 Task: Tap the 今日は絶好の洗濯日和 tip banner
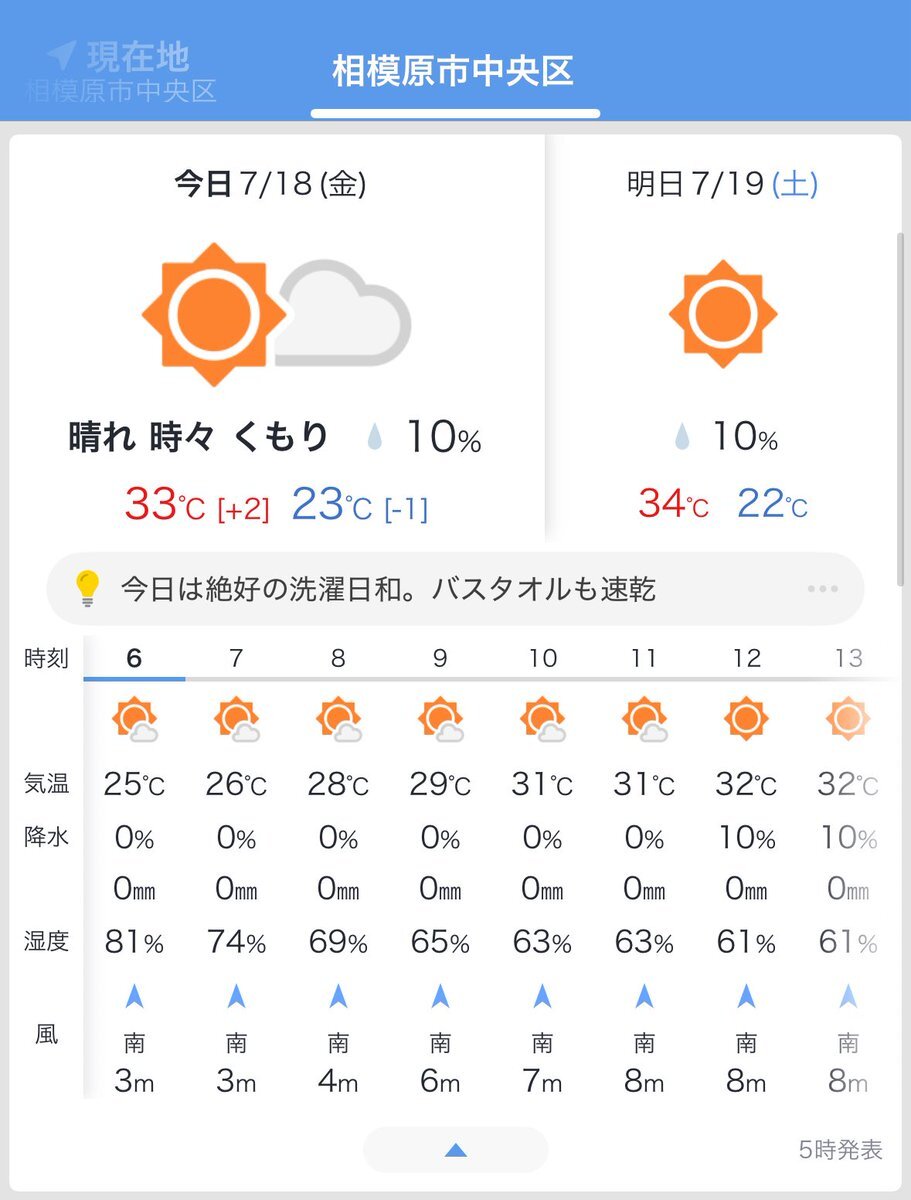tap(455, 589)
